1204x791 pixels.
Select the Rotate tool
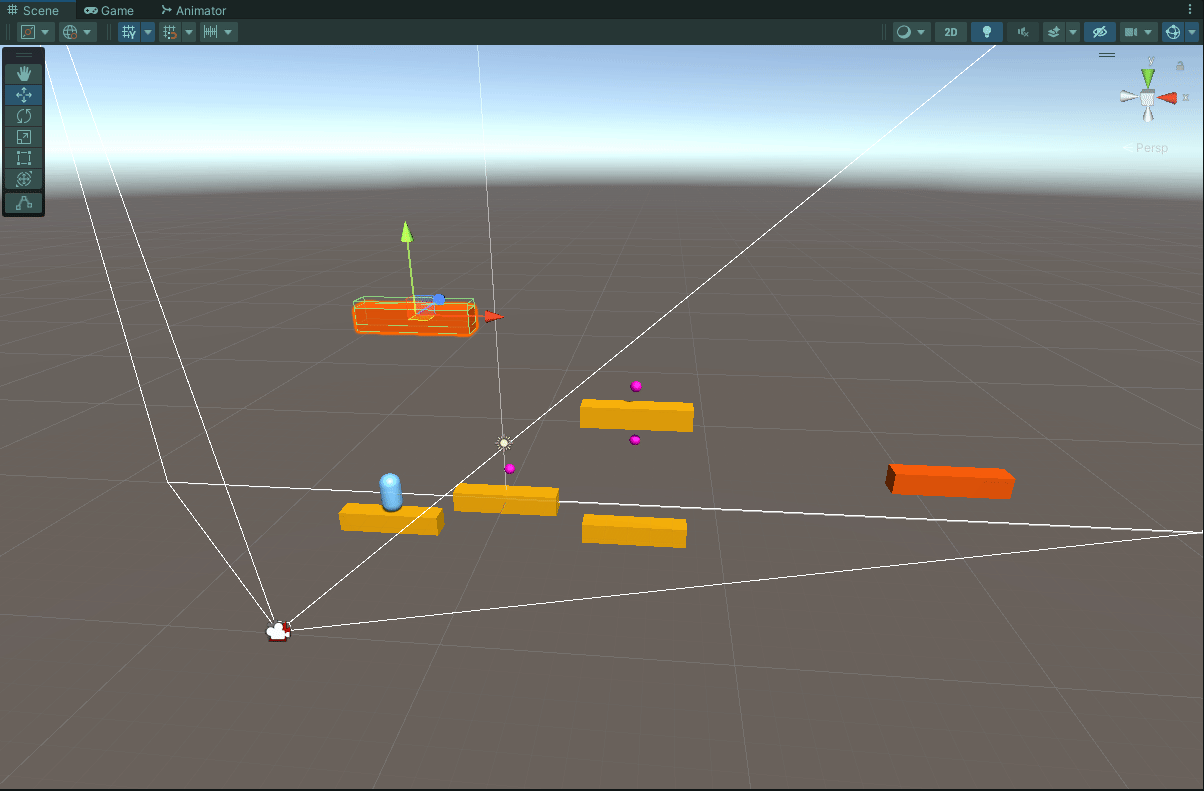click(23, 115)
